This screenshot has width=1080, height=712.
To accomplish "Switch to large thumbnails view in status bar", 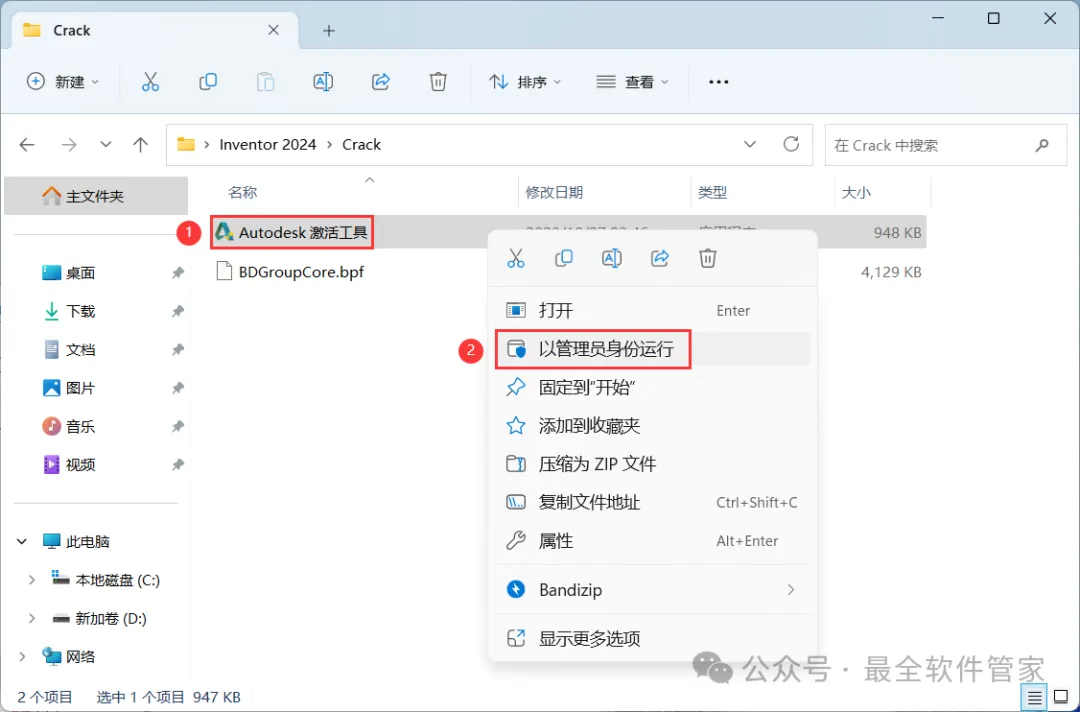I will 1061,698.
